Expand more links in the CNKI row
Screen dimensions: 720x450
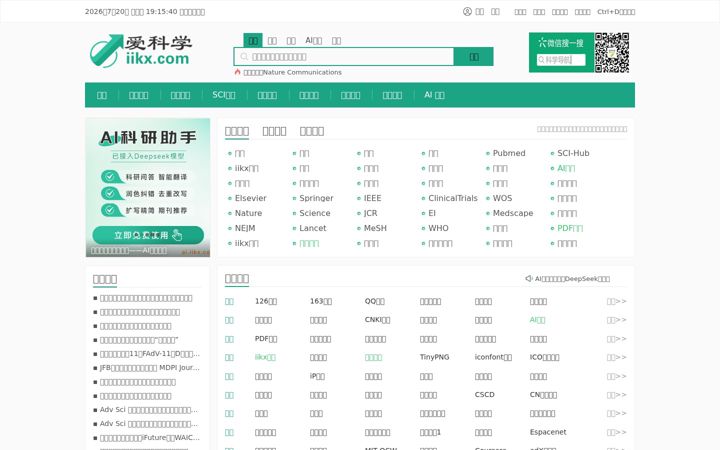[x=616, y=320]
